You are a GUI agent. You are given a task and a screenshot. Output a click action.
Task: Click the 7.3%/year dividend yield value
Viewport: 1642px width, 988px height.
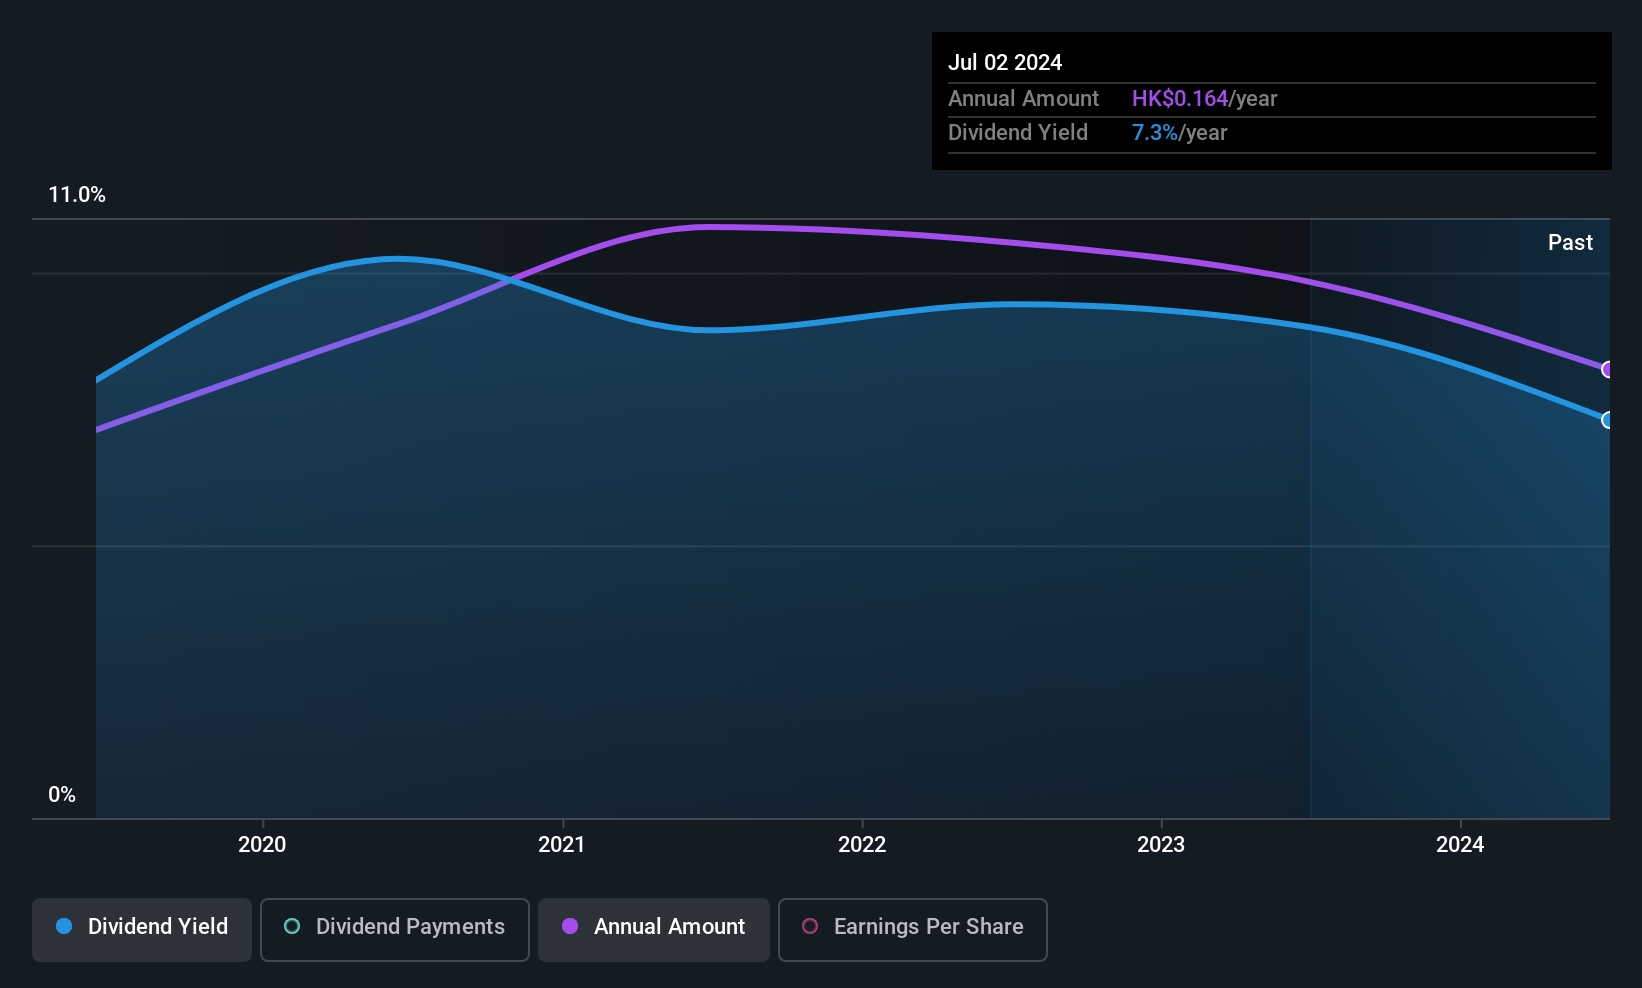click(x=1179, y=133)
